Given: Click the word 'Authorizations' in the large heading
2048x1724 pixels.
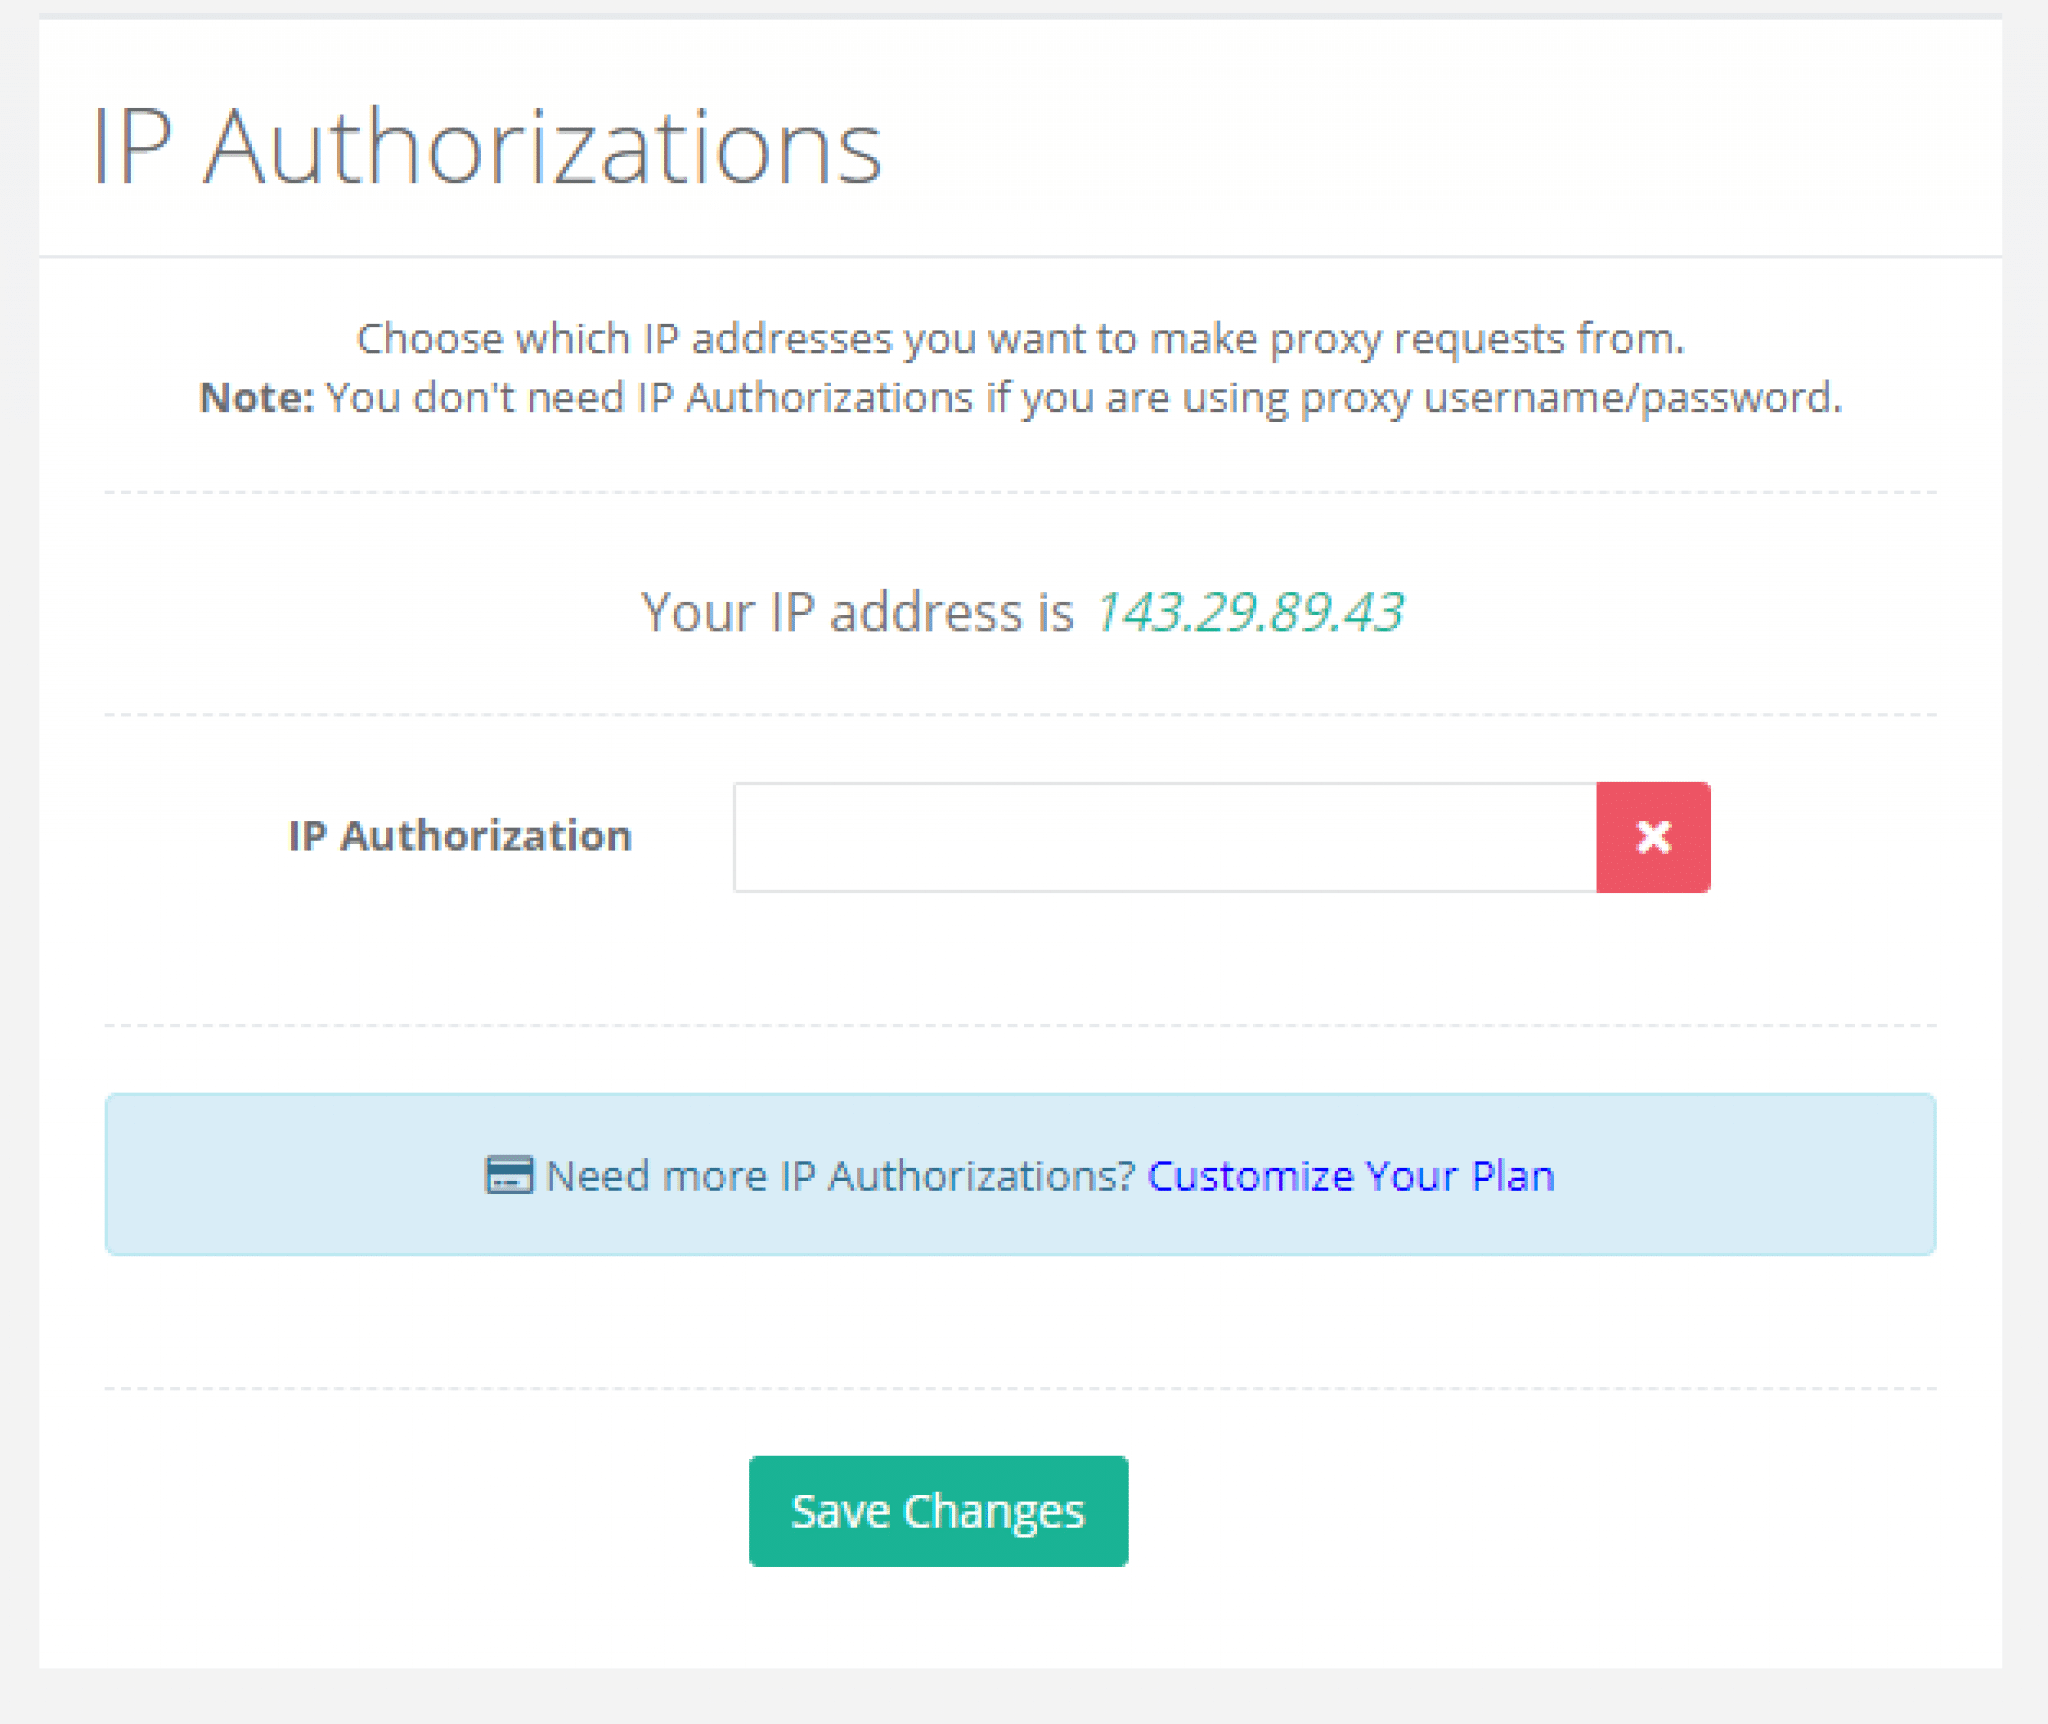Looking at the screenshot, I should (543, 148).
